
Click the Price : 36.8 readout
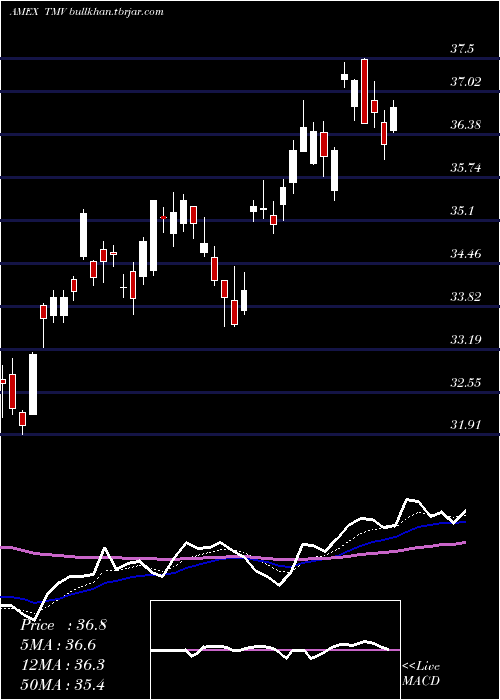tap(63, 625)
